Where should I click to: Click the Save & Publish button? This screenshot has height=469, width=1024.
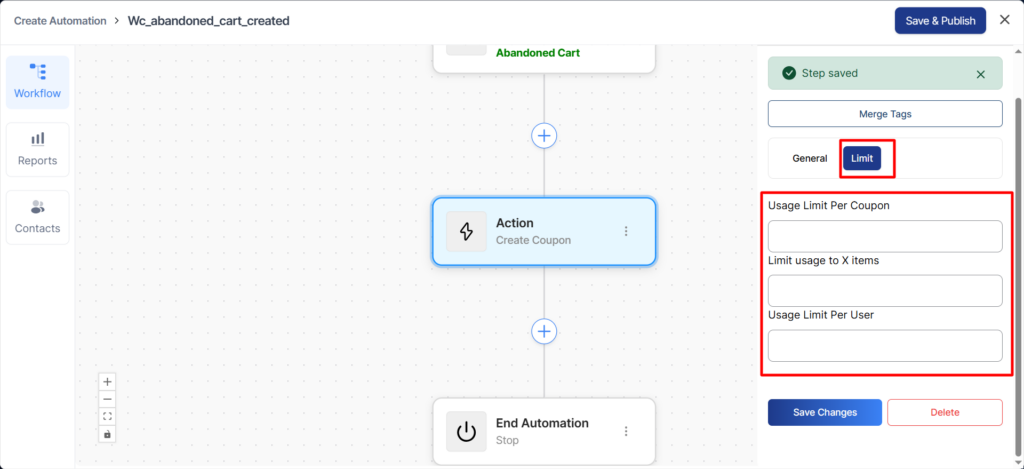click(939, 21)
